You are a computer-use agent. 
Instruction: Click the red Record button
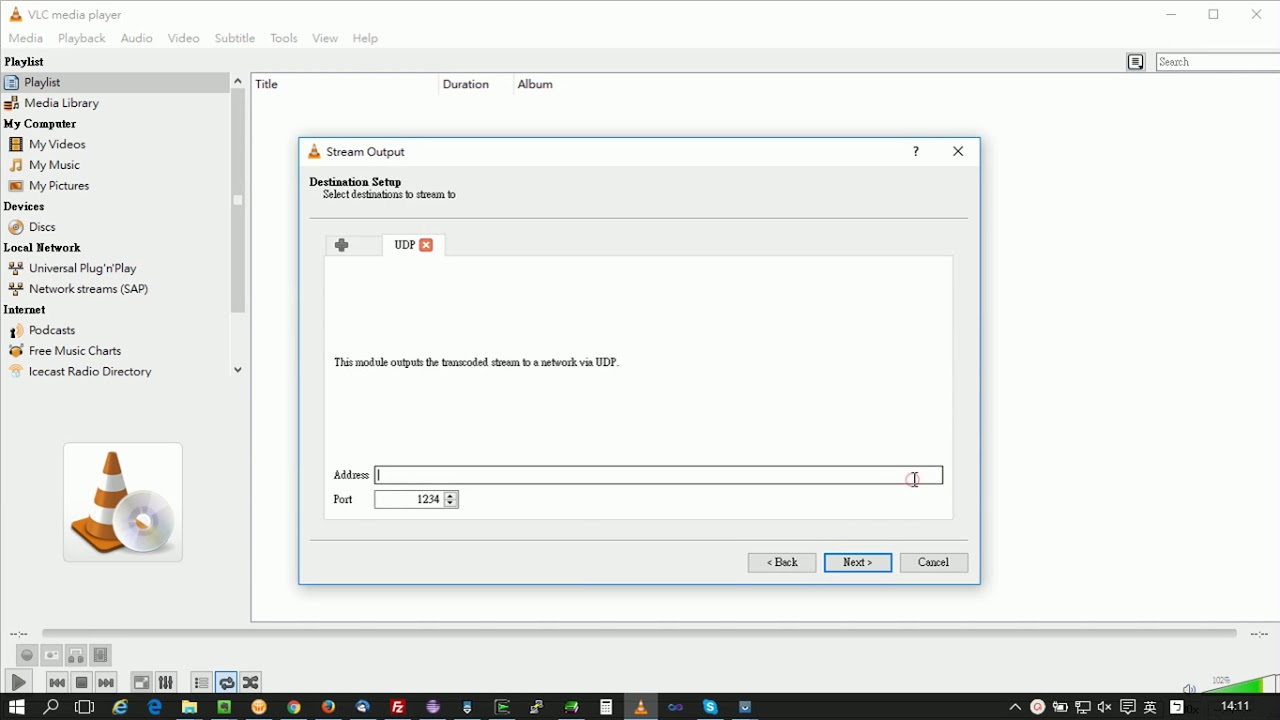tap(27, 655)
